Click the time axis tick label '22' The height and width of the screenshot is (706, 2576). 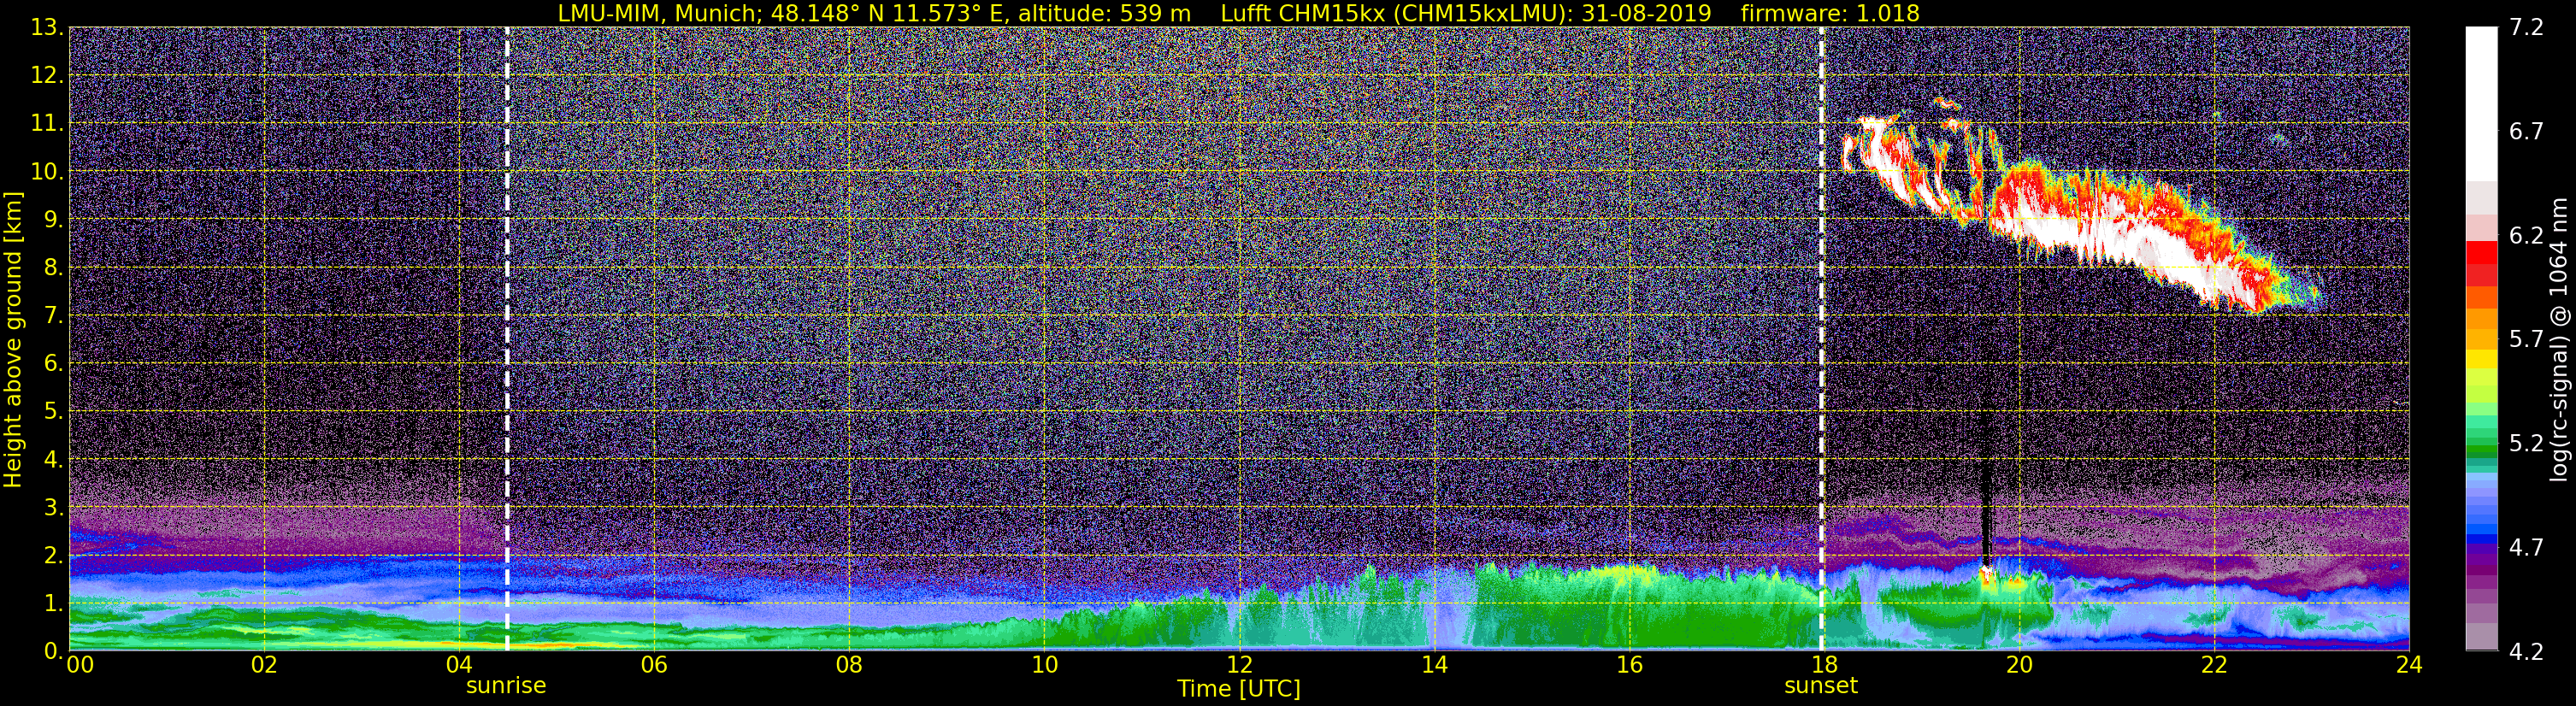click(x=2214, y=666)
